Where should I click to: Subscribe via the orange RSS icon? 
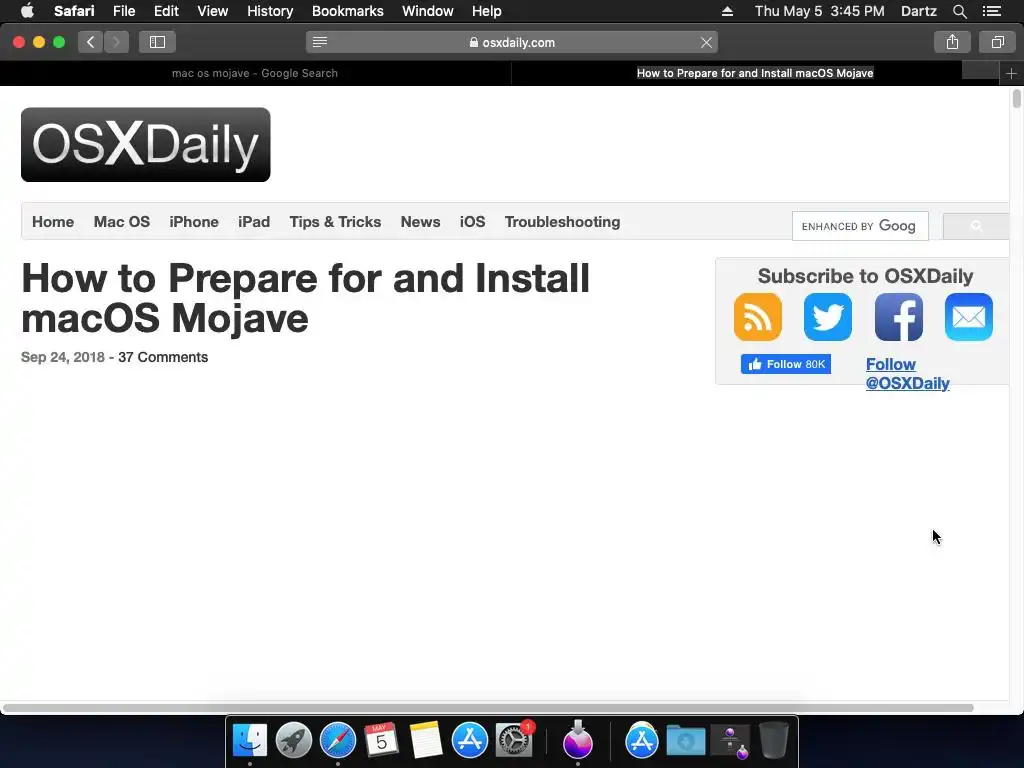click(758, 317)
